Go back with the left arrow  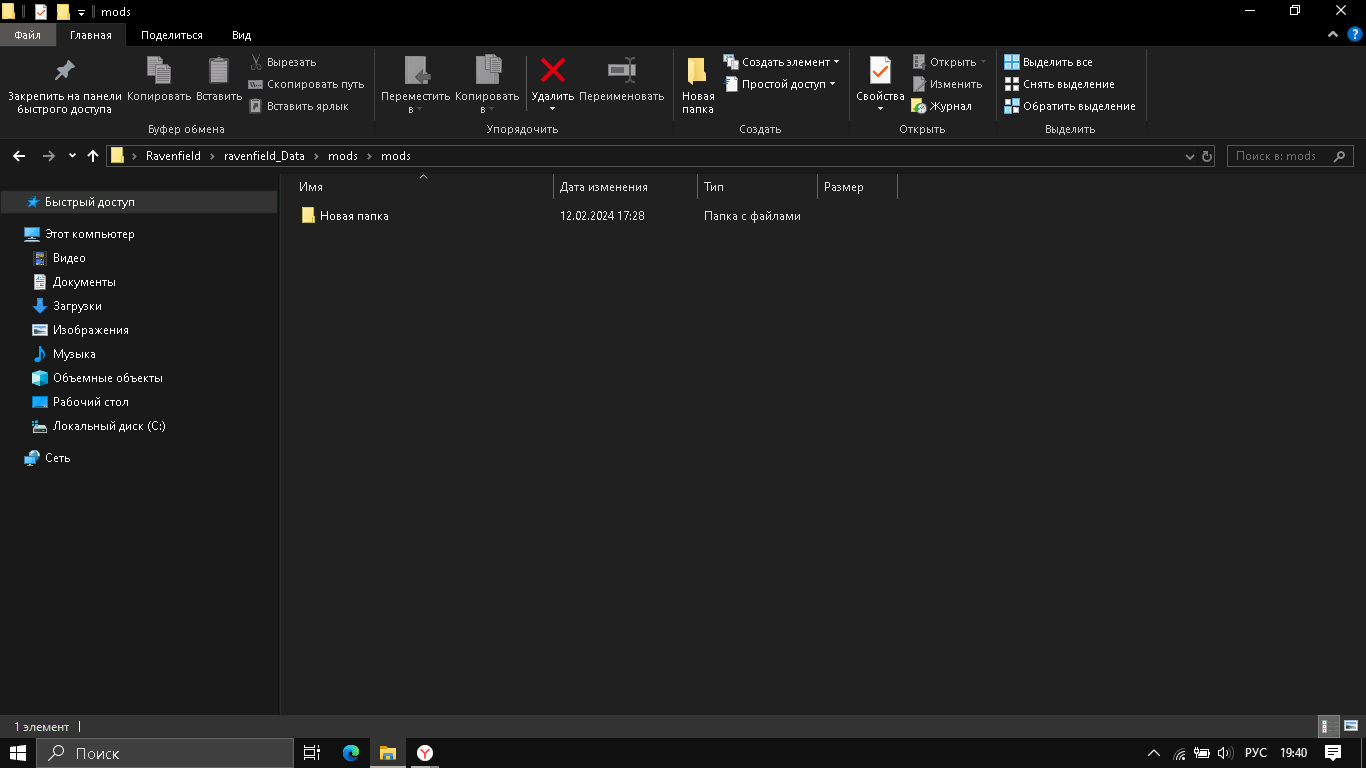[x=19, y=156]
